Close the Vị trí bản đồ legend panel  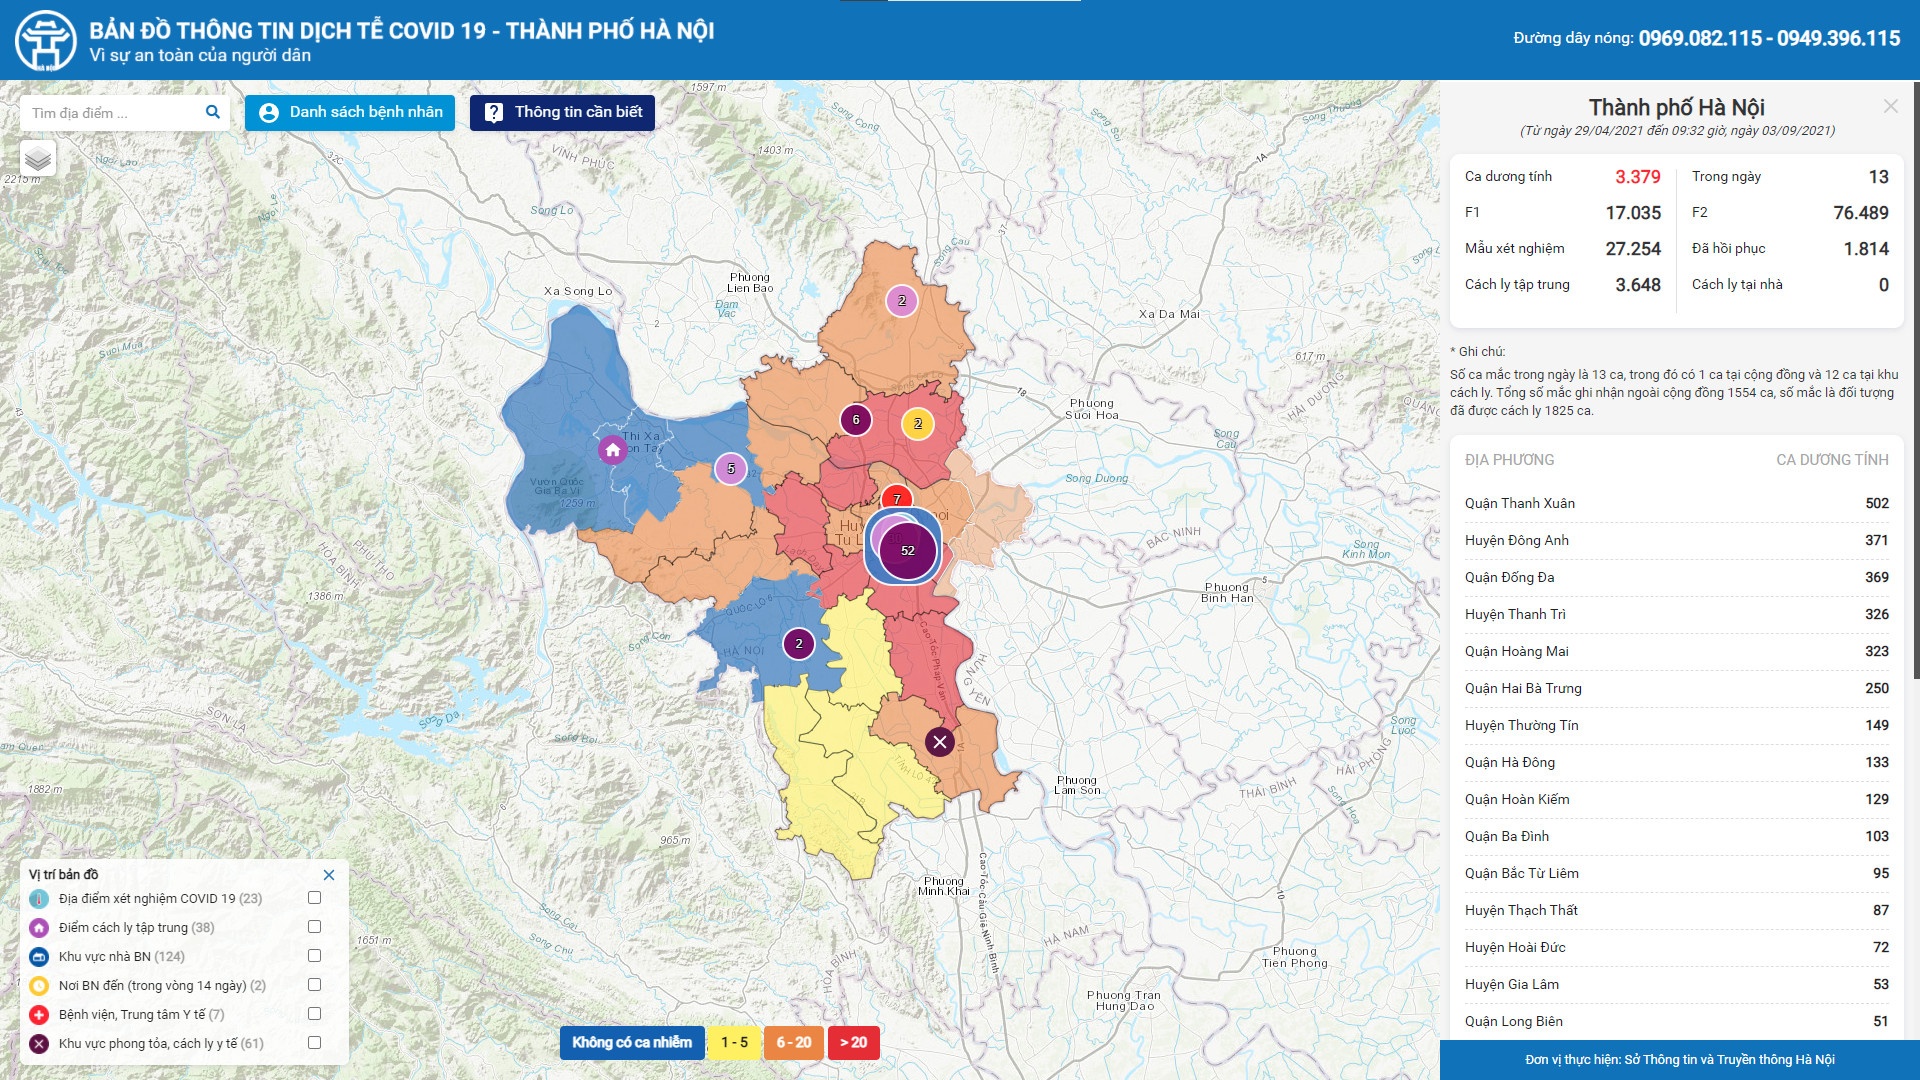(x=329, y=875)
